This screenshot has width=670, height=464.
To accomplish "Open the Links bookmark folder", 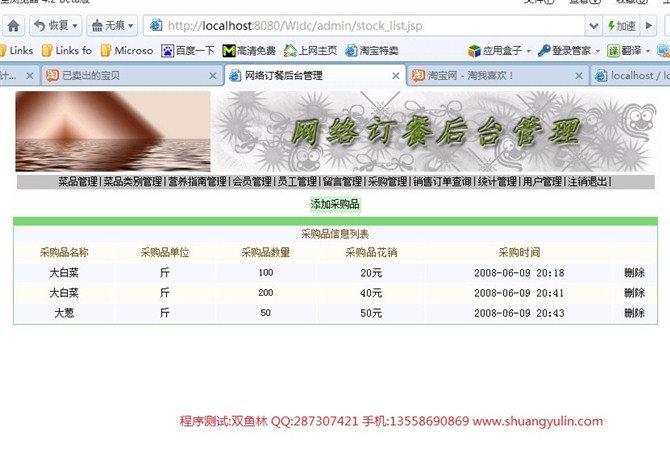I will click(17, 51).
